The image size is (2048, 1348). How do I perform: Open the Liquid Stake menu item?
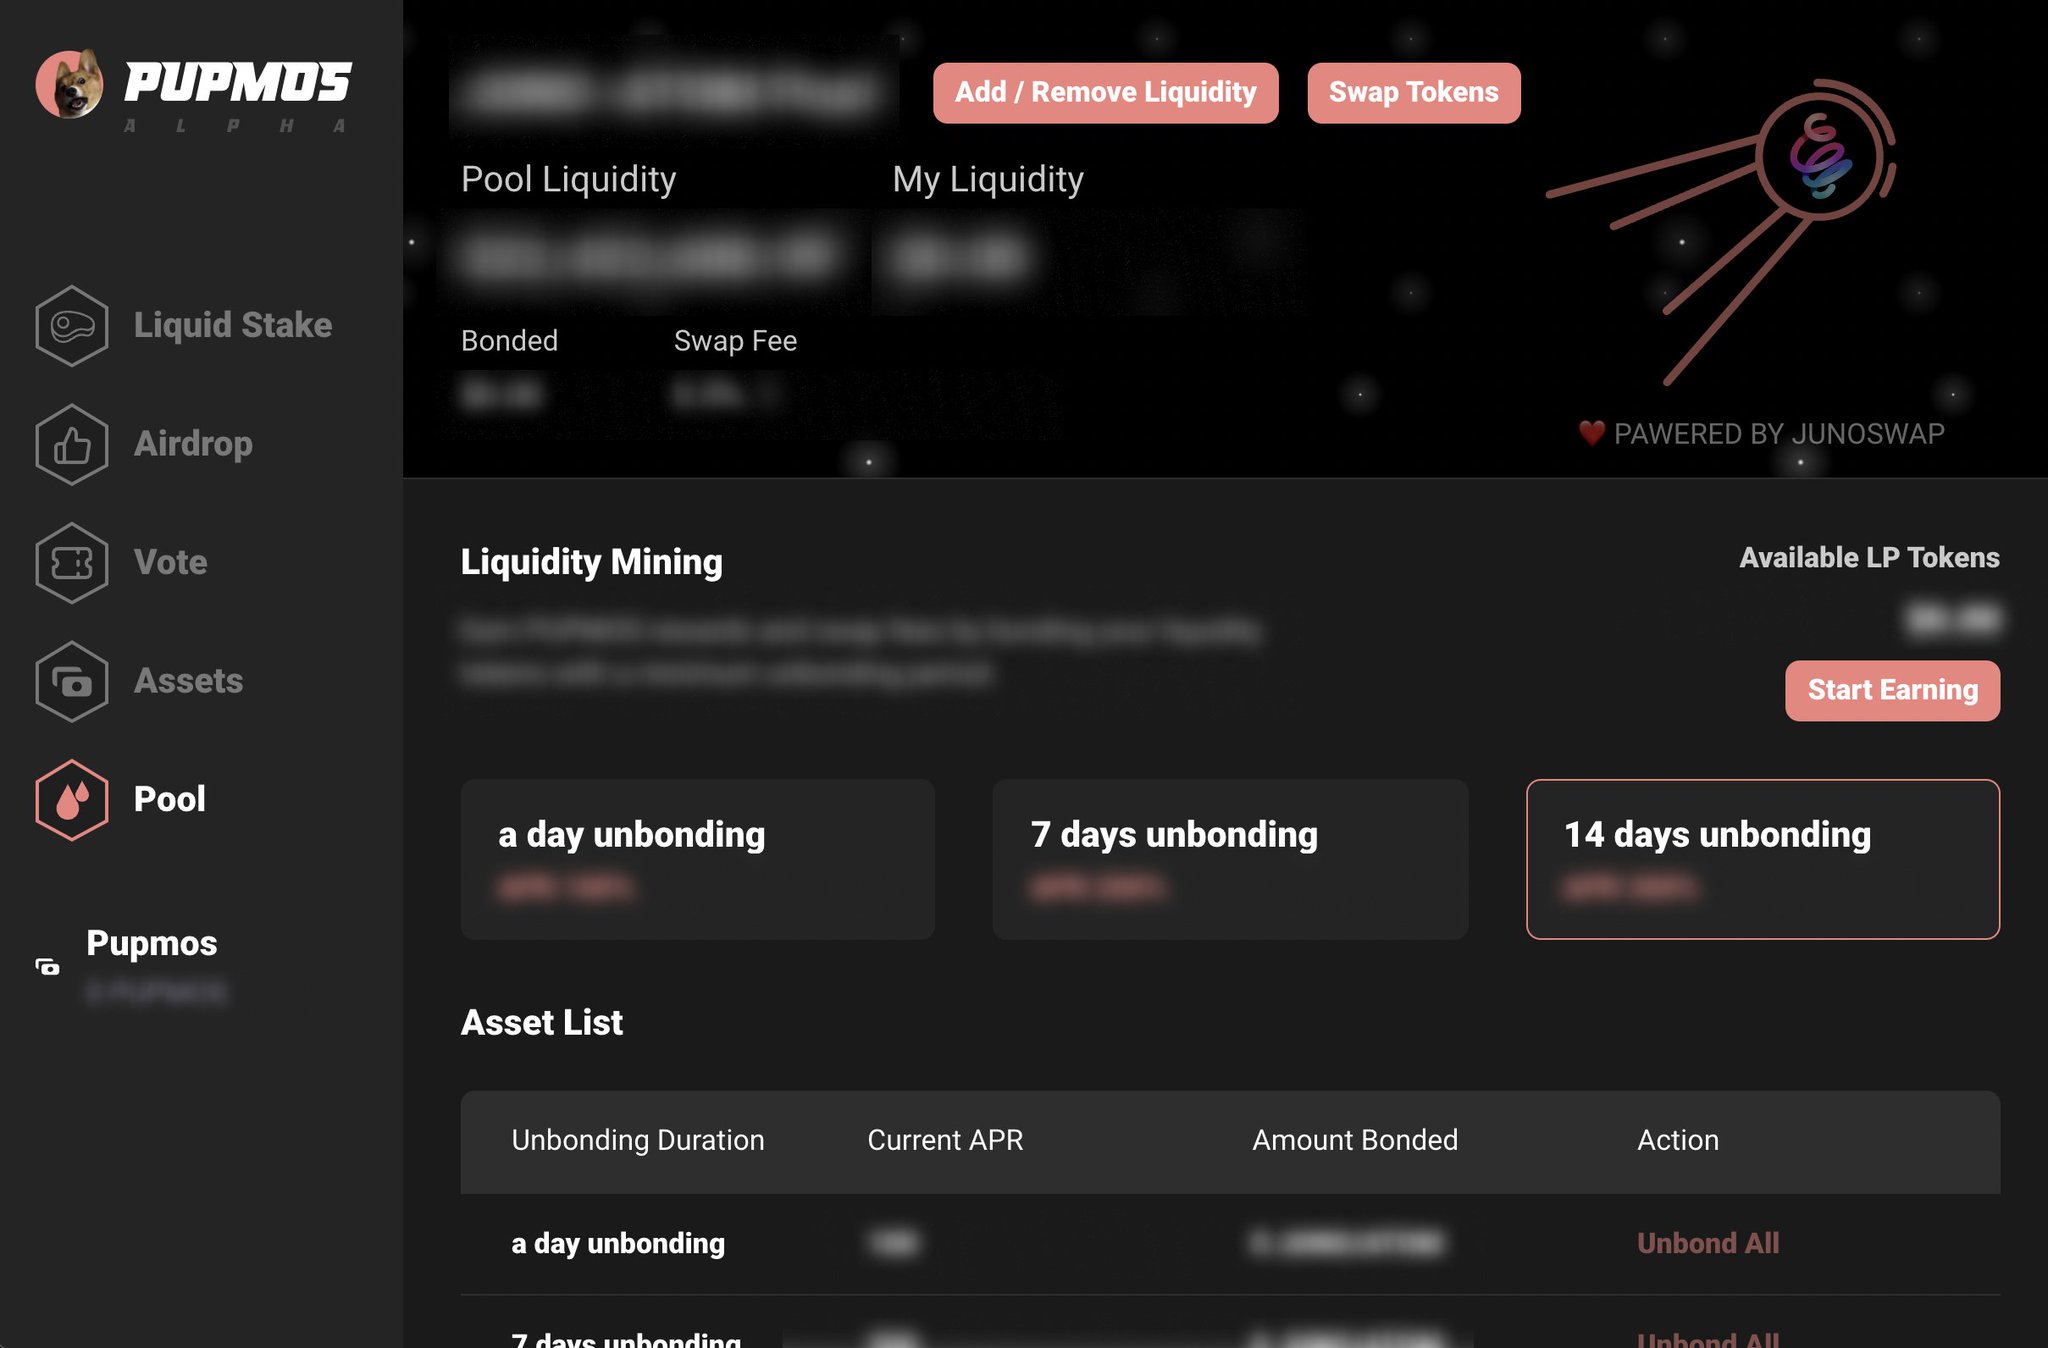pos(232,326)
